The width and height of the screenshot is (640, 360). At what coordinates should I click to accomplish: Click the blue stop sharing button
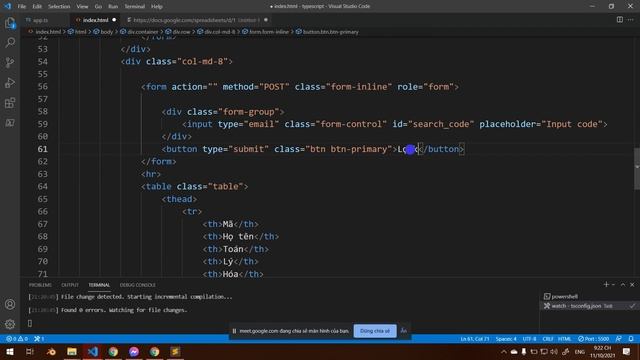(x=375, y=331)
